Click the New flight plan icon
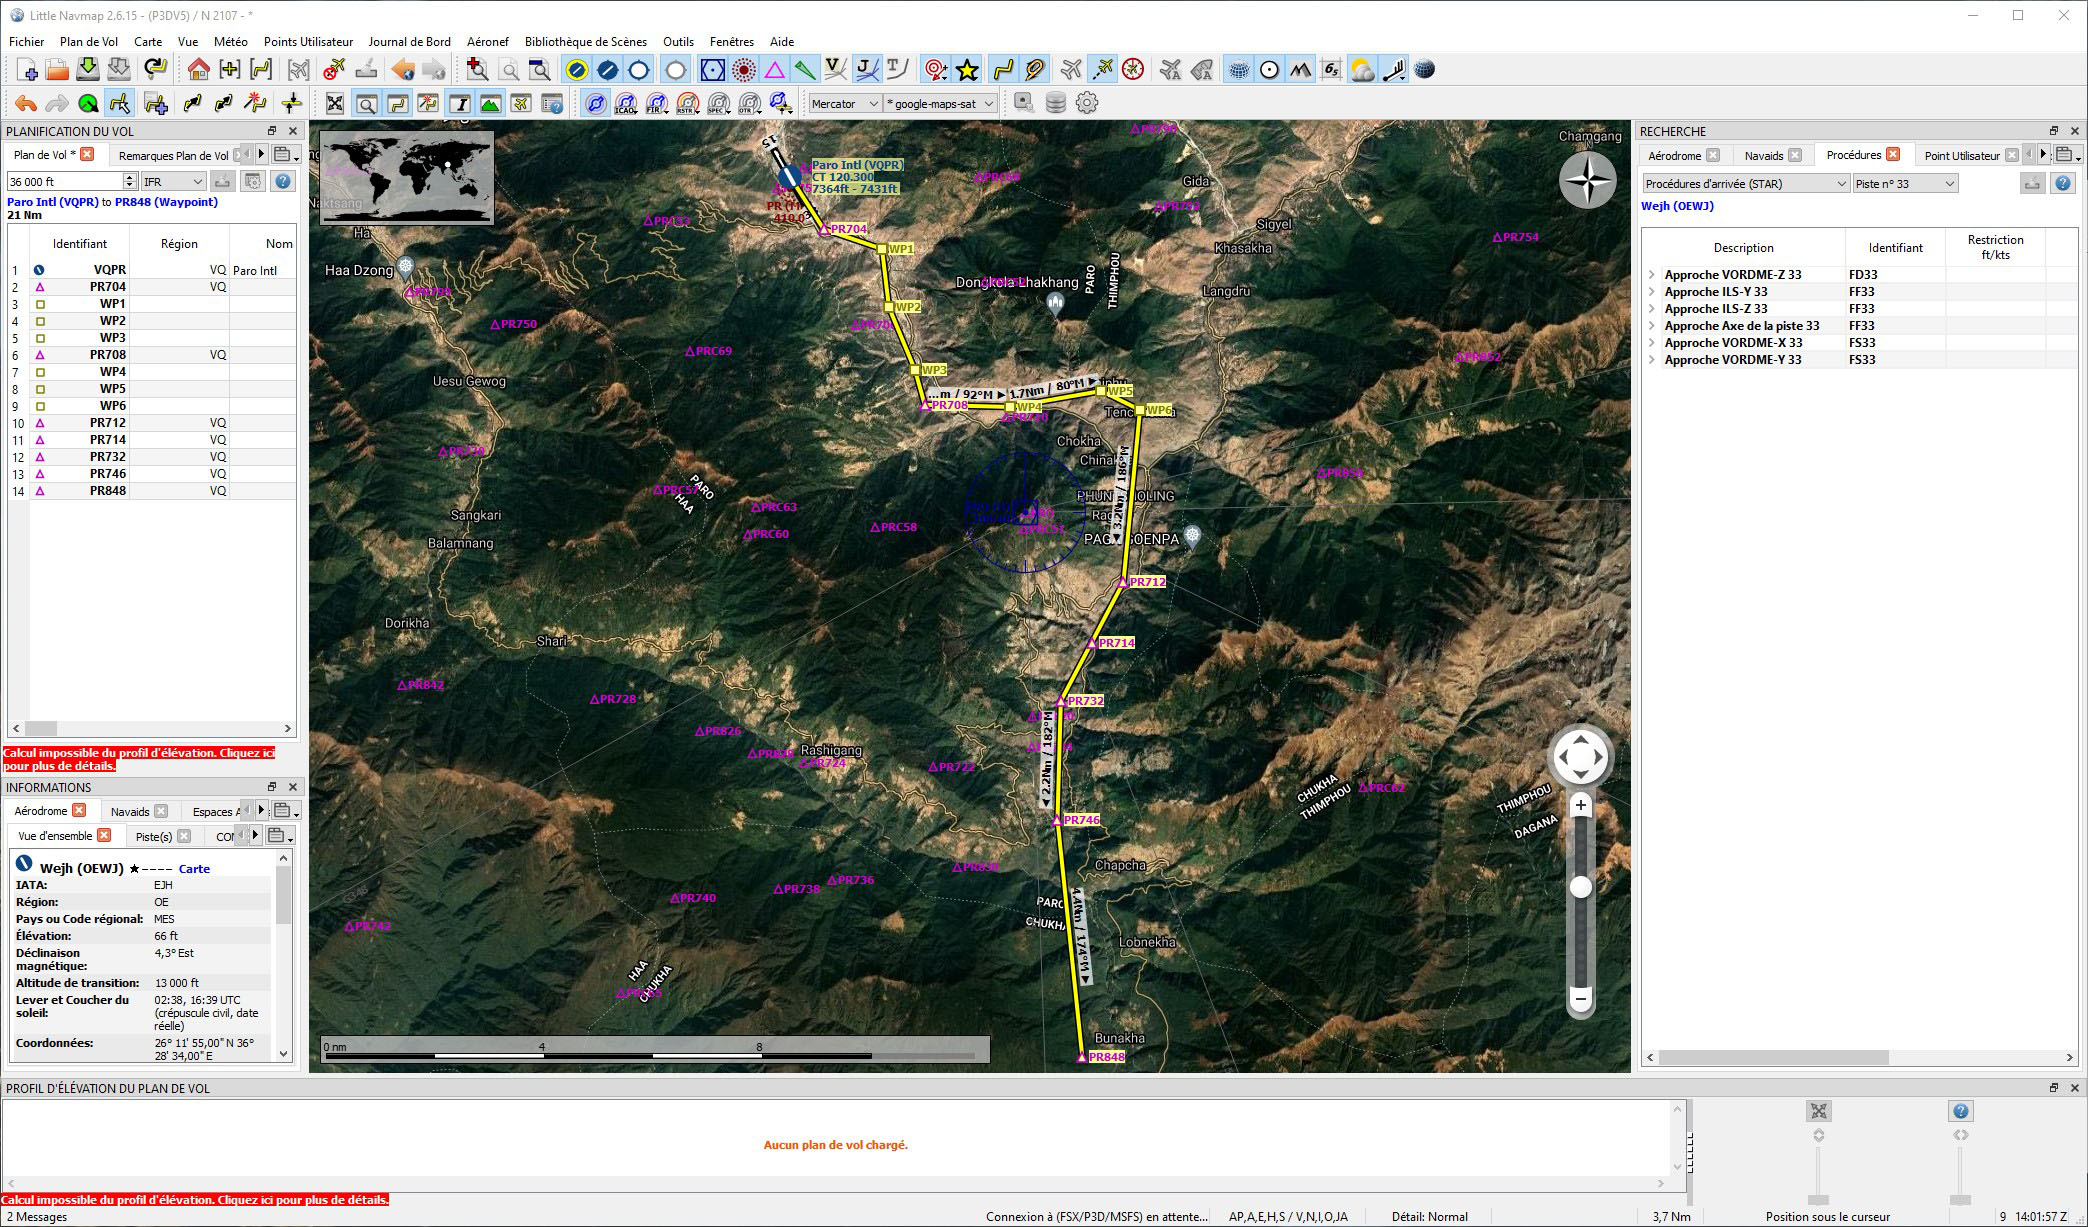The image size is (2088, 1227). [27, 70]
